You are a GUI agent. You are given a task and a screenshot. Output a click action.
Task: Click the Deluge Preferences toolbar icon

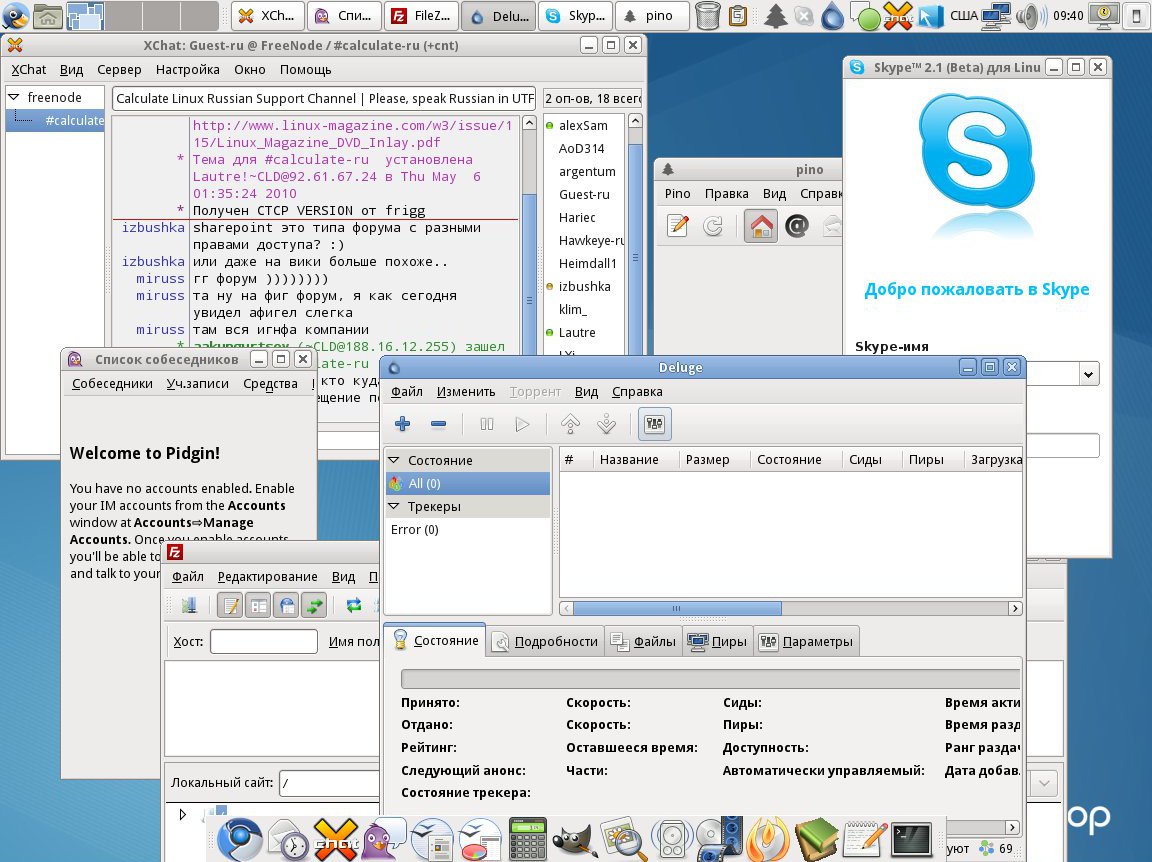655,424
